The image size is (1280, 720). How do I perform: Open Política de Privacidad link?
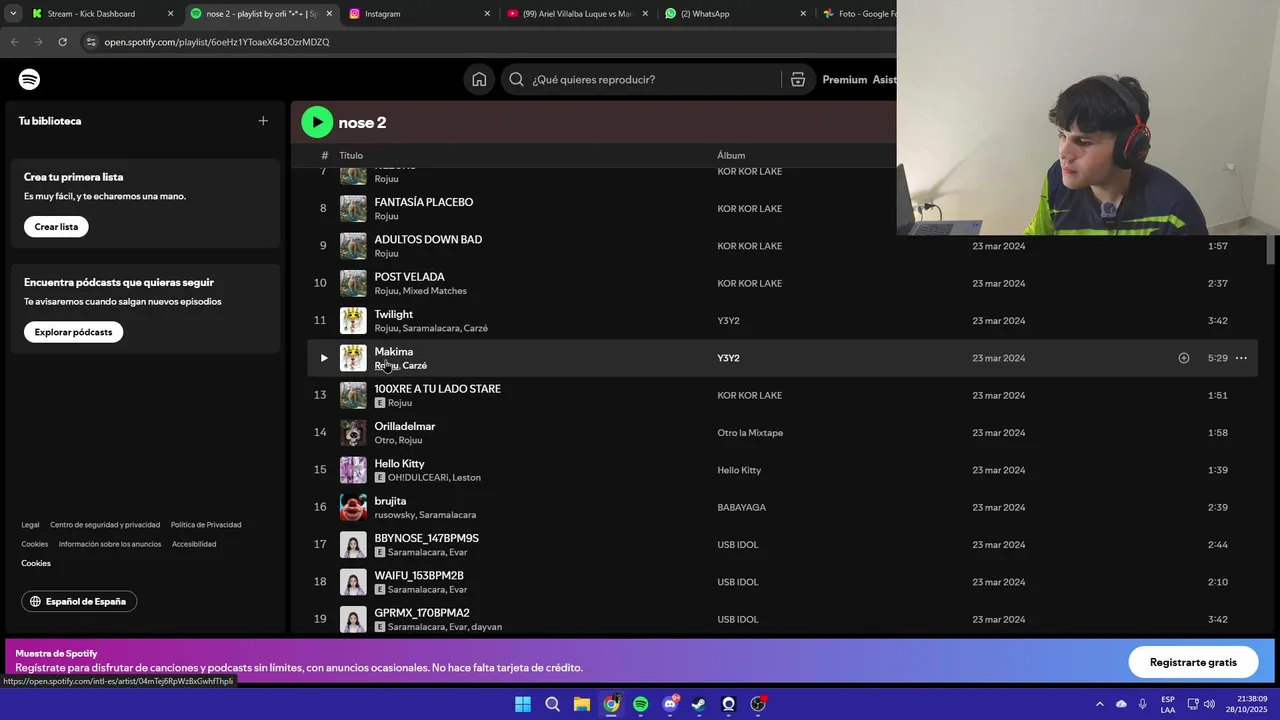point(206,525)
